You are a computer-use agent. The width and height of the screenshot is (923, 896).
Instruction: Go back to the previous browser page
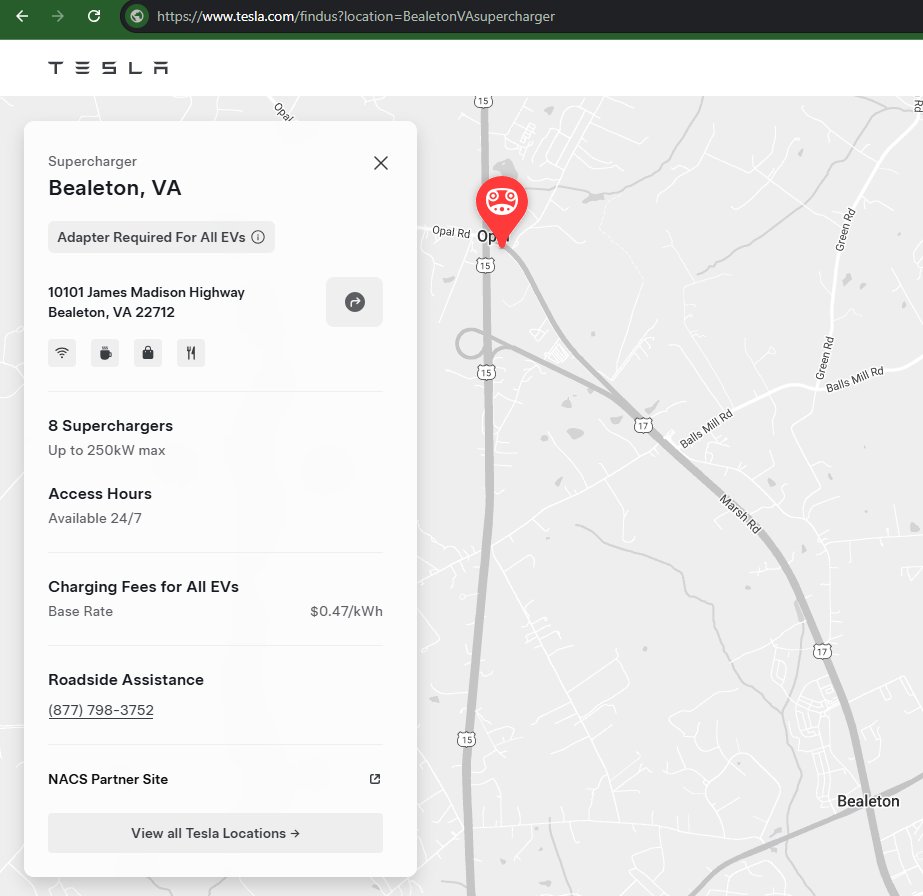pyautogui.click(x=22, y=16)
